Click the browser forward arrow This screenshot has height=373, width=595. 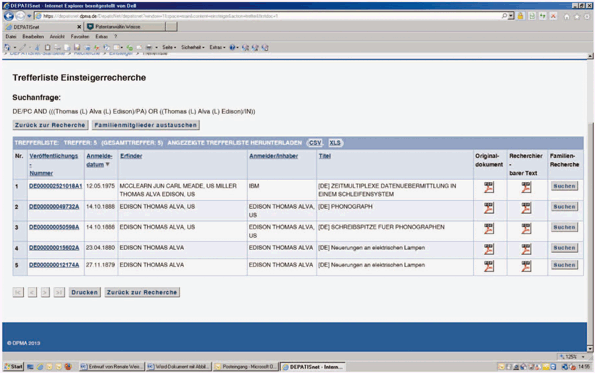pos(20,16)
